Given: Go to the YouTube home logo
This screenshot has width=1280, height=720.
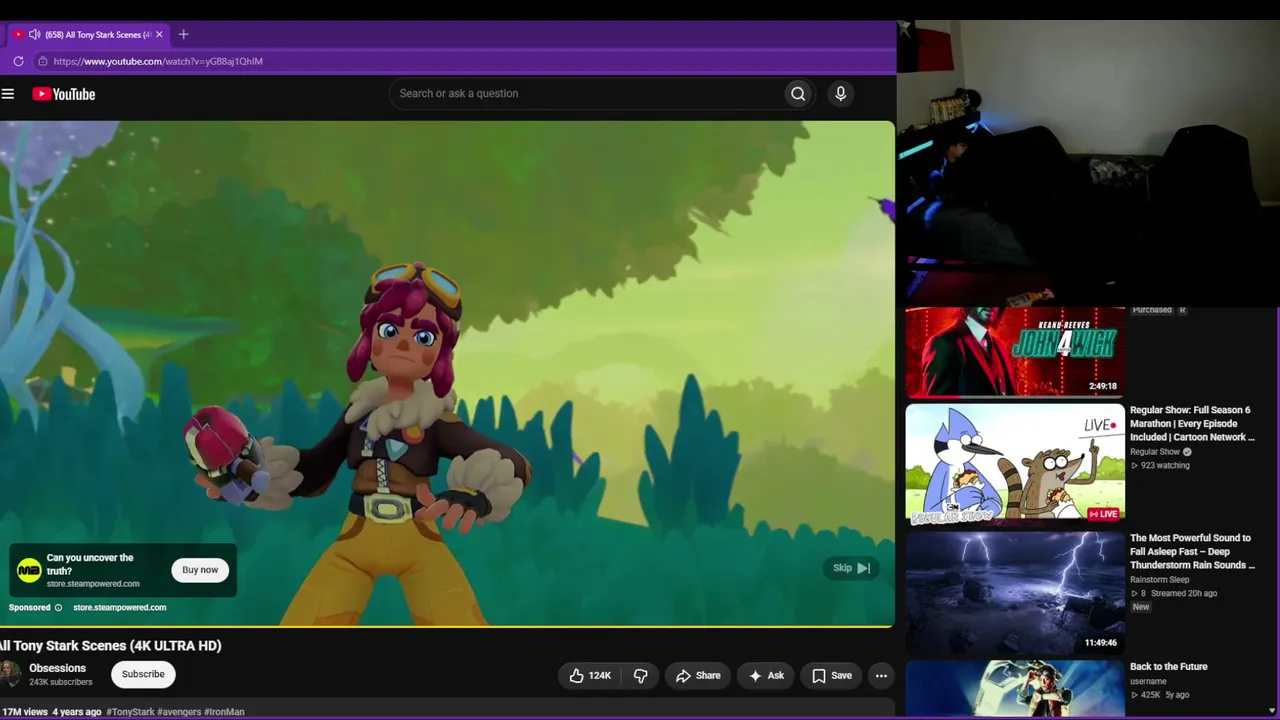Looking at the screenshot, I should point(64,94).
